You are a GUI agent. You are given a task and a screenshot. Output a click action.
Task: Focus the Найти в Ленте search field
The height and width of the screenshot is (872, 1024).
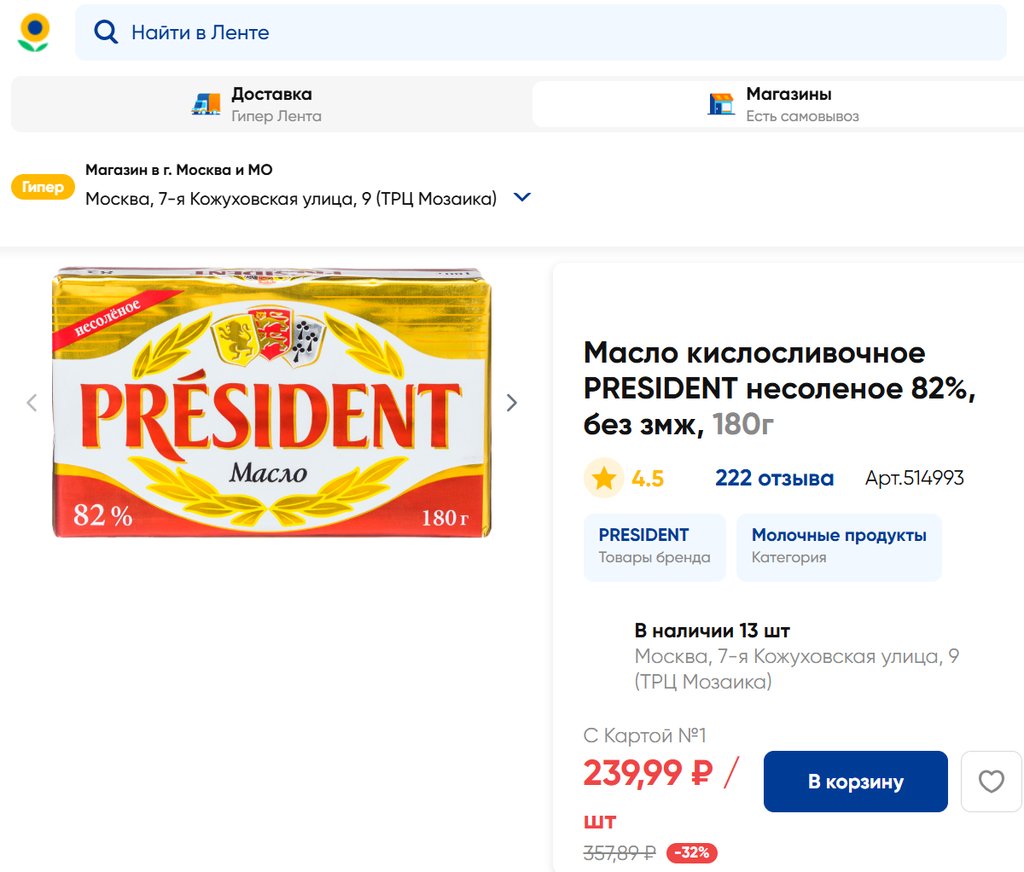coord(540,32)
